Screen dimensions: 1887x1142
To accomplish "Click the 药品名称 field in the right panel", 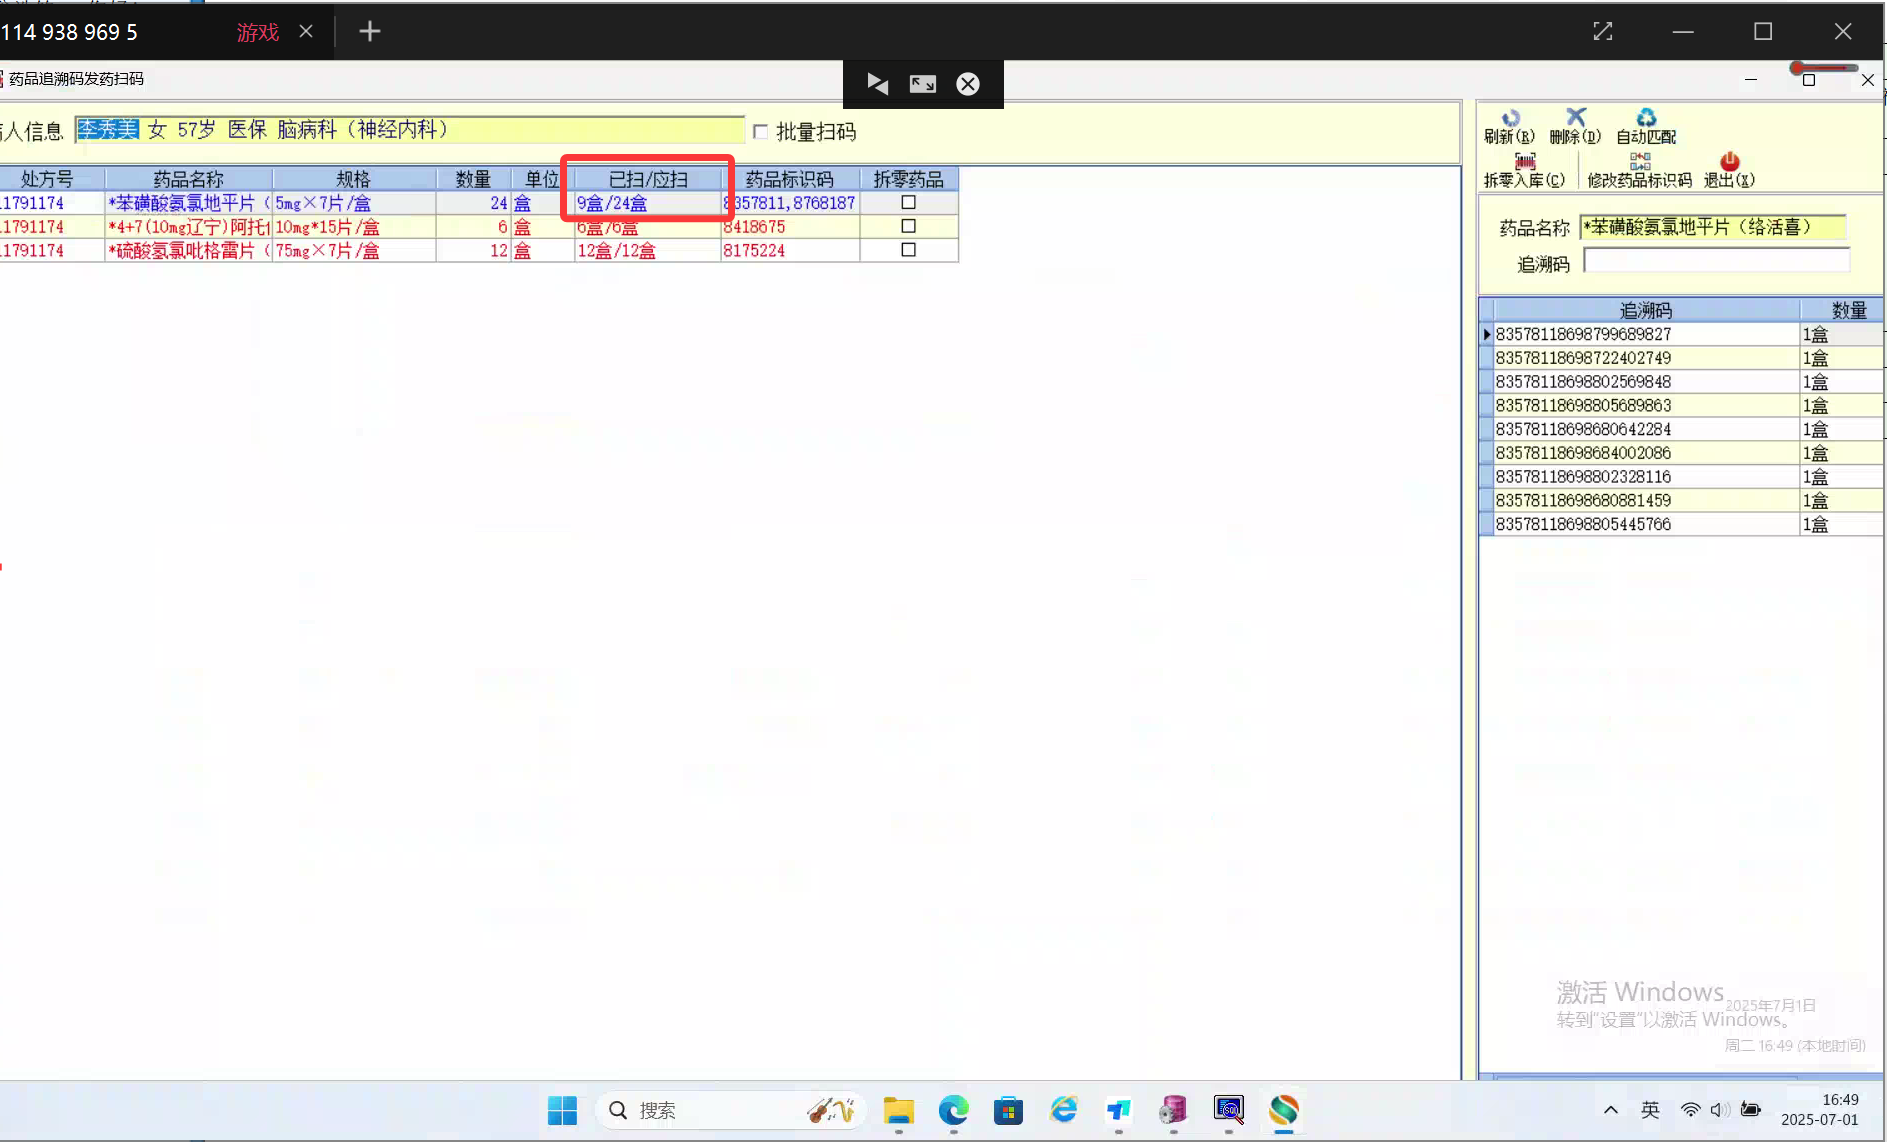I will 1712,227.
